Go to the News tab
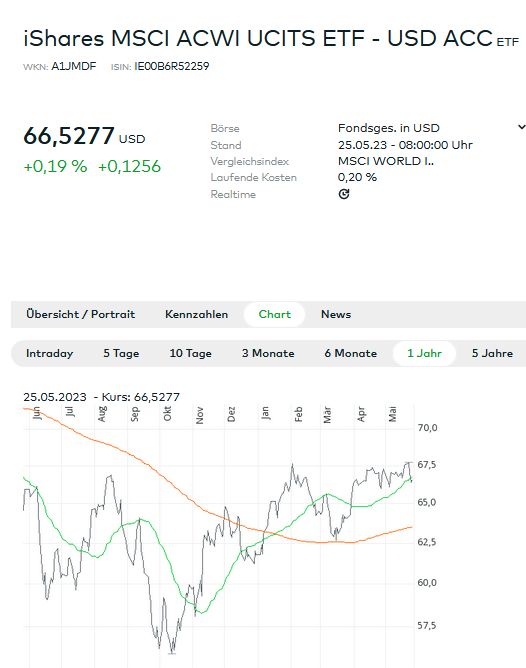Screen dimensions: 526x668 [336, 314]
